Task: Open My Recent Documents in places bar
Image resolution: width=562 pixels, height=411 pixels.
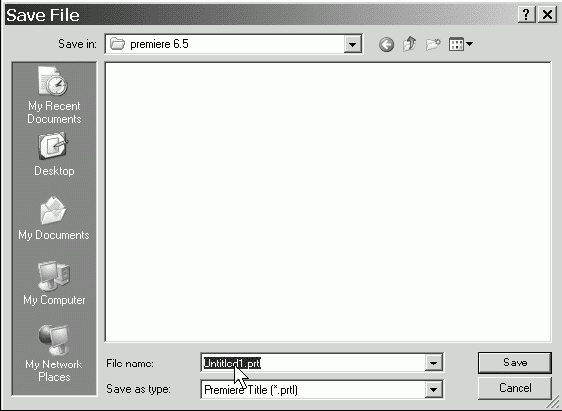Action: tap(54, 95)
